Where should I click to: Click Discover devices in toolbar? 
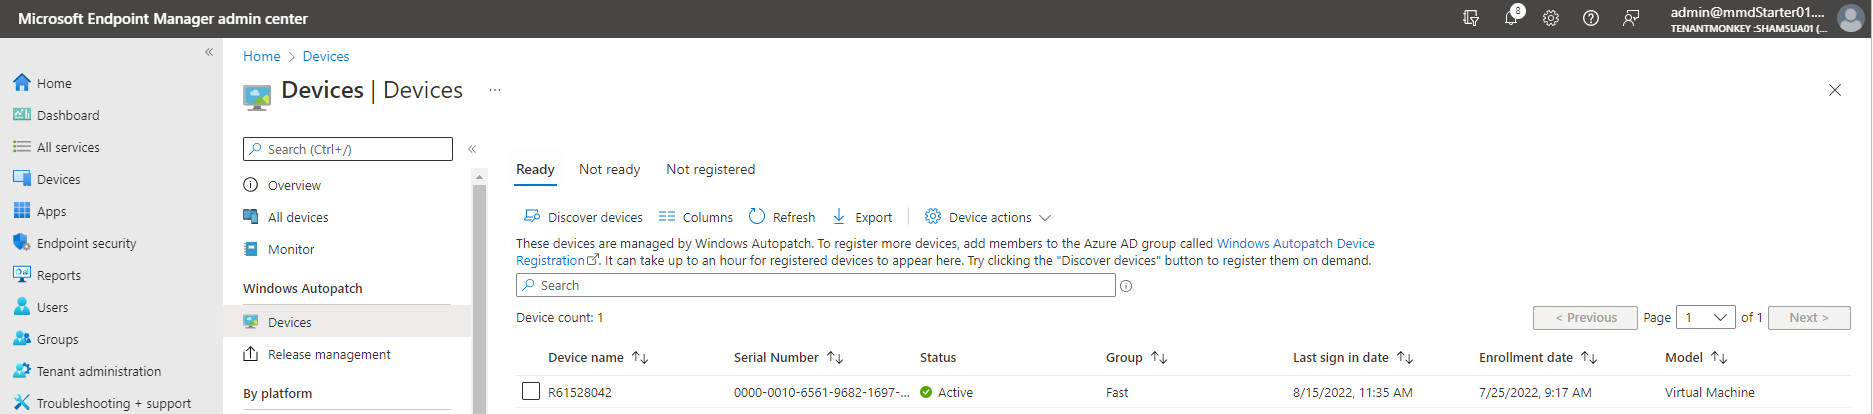[583, 217]
